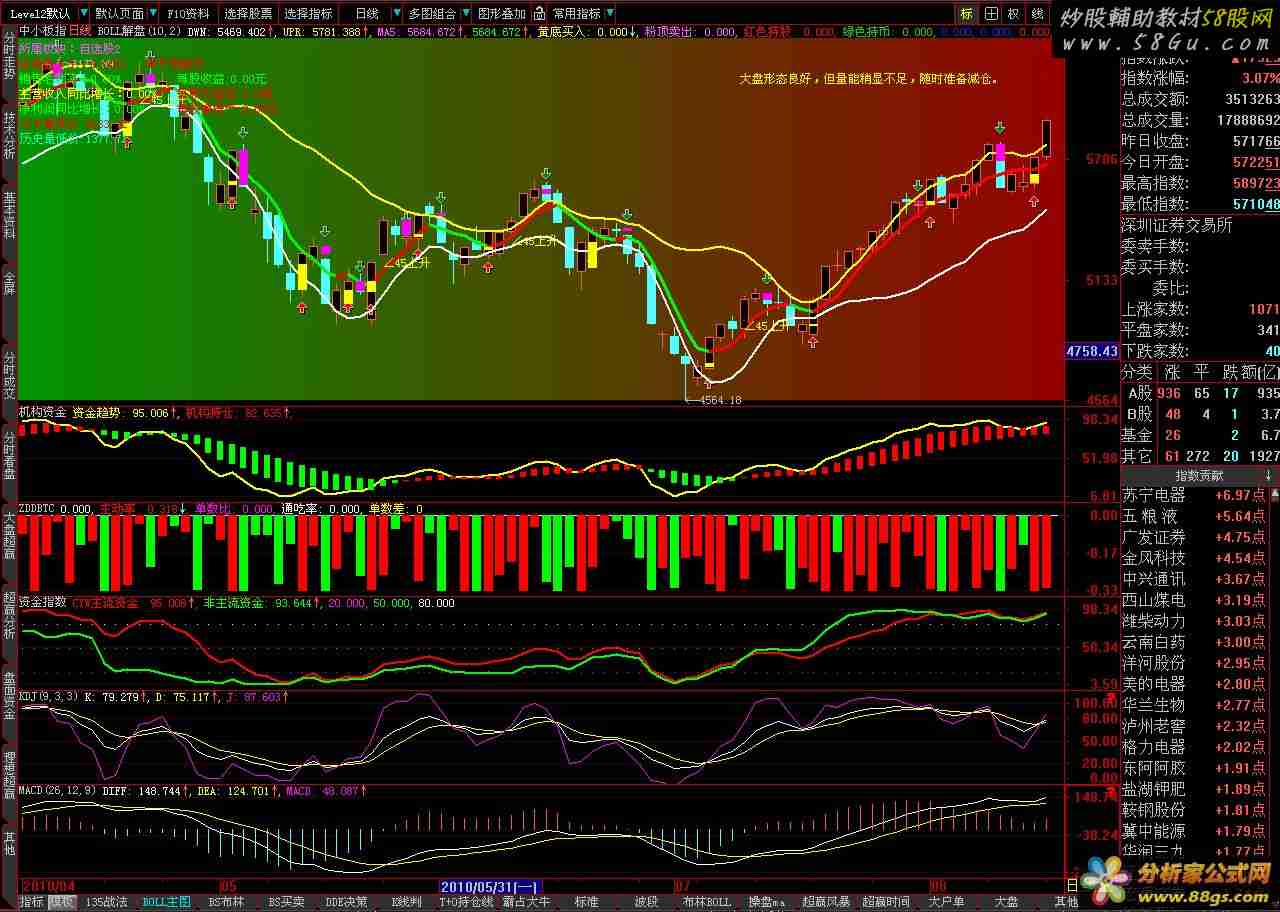This screenshot has height=912, width=1280.
Task: Select the DDE决策 indicator tab
Action: pyautogui.click(x=346, y=902)
